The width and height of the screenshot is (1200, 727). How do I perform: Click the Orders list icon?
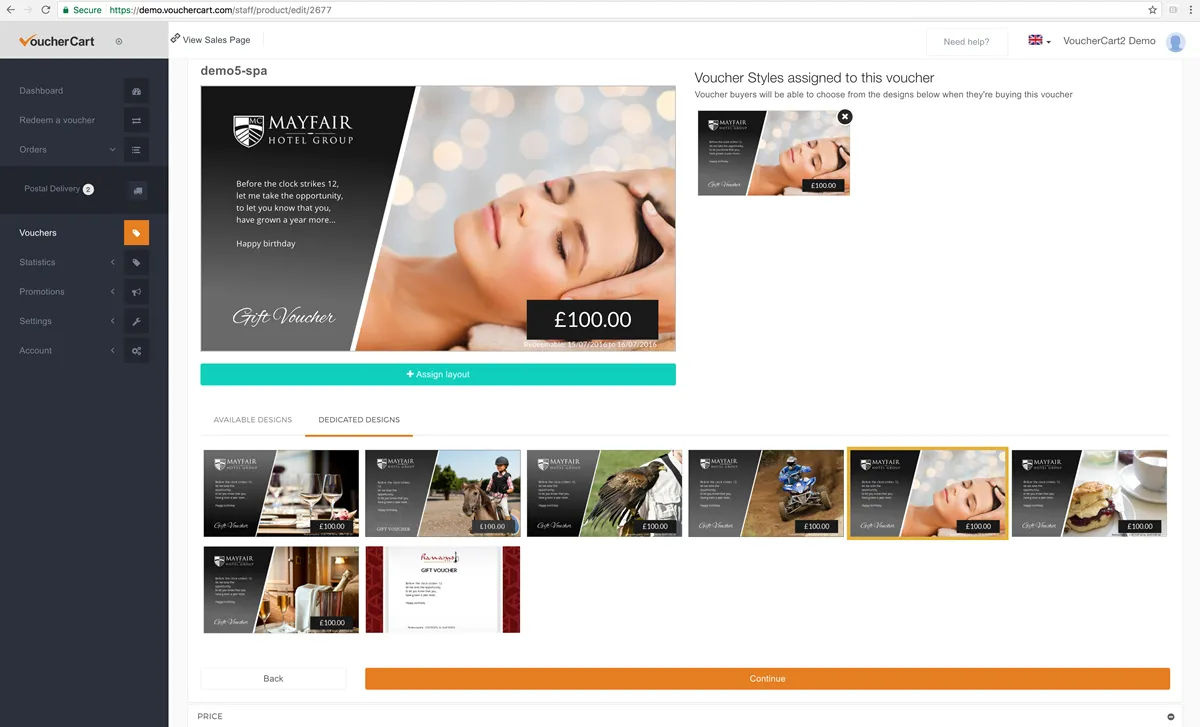[x=137, y=150]
